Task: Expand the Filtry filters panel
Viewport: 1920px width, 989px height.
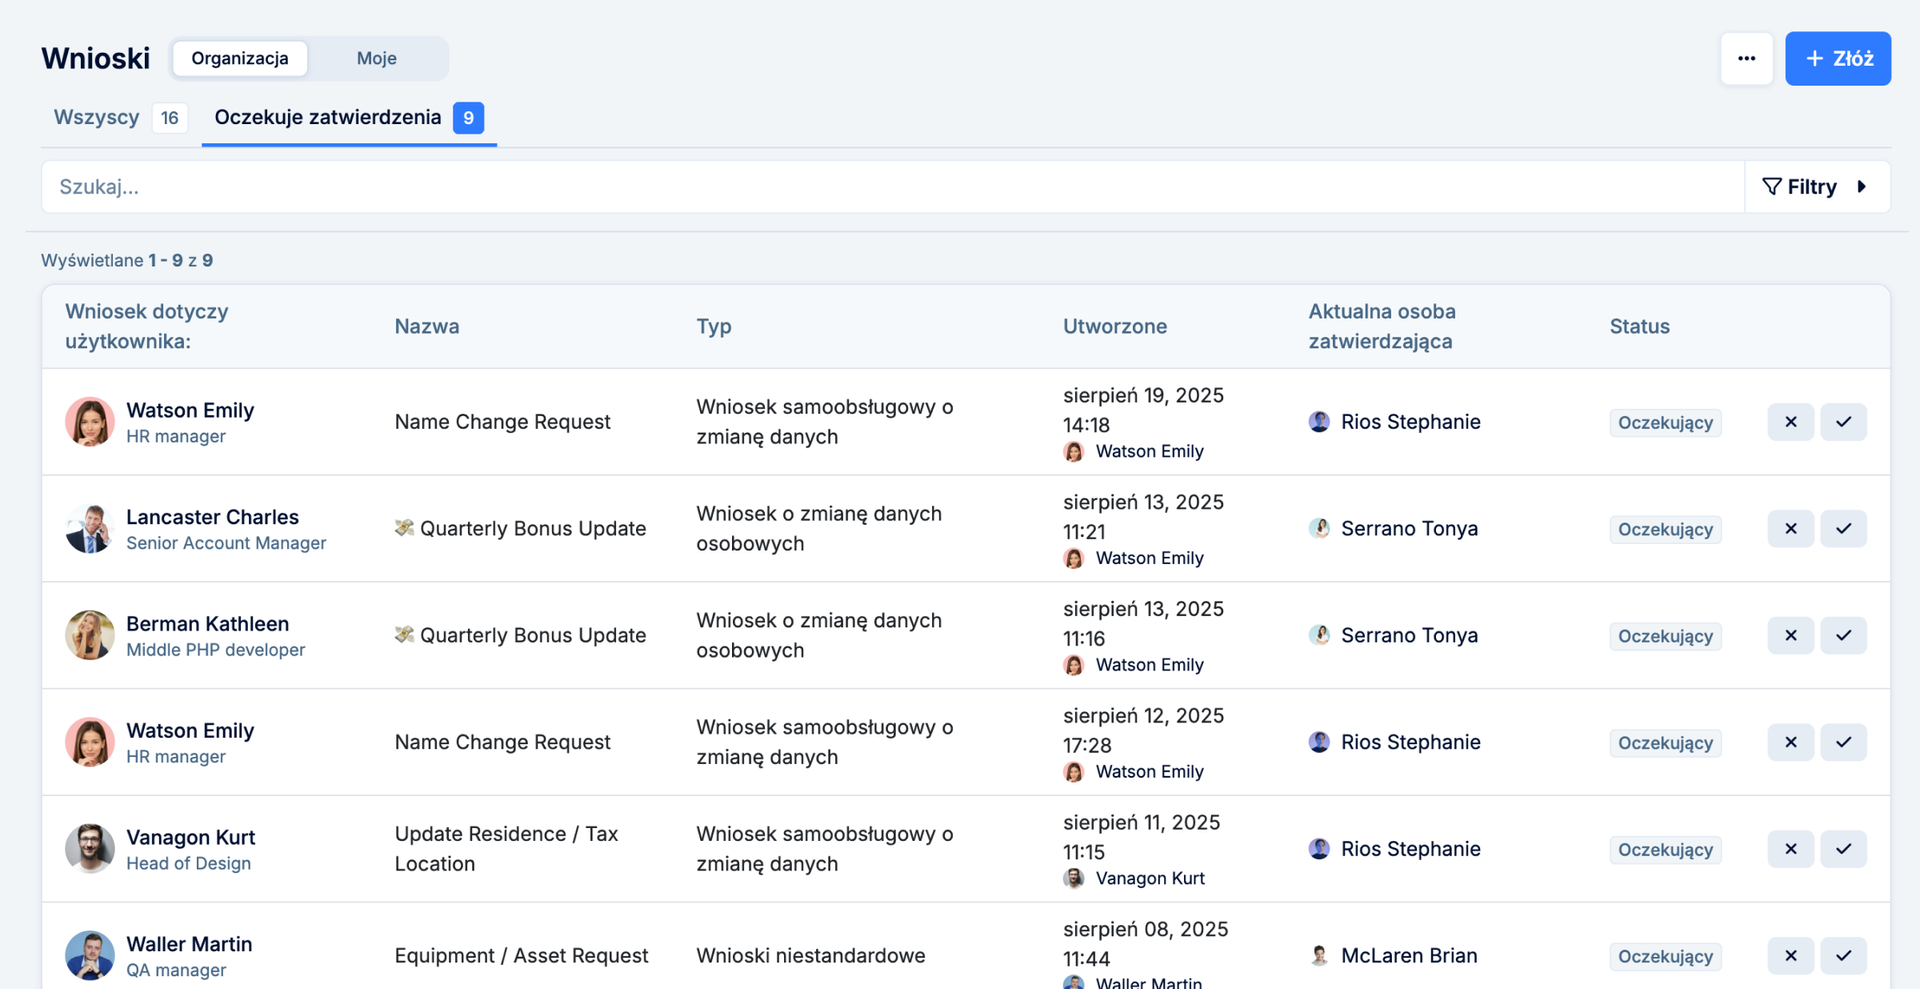Action: point(1817,187)
